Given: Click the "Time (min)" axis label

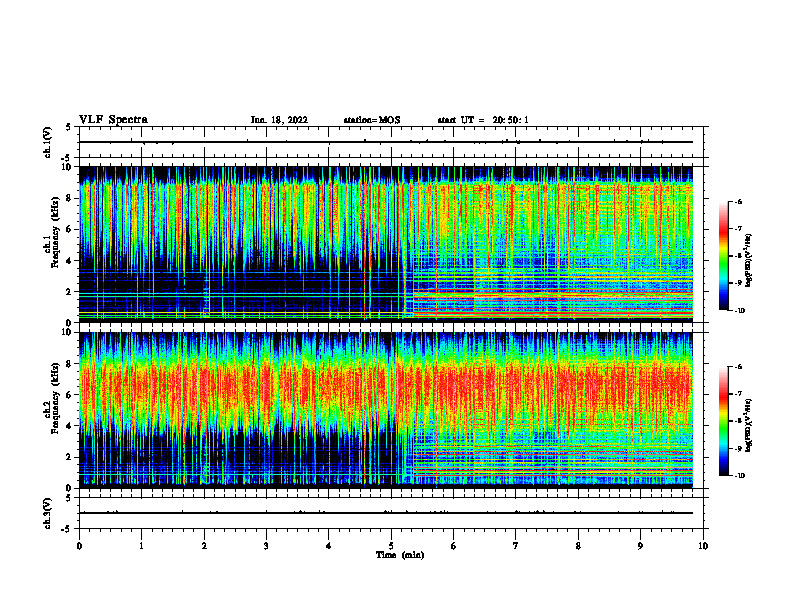Looking at the screenshot, I should click(x=400, y=555).
